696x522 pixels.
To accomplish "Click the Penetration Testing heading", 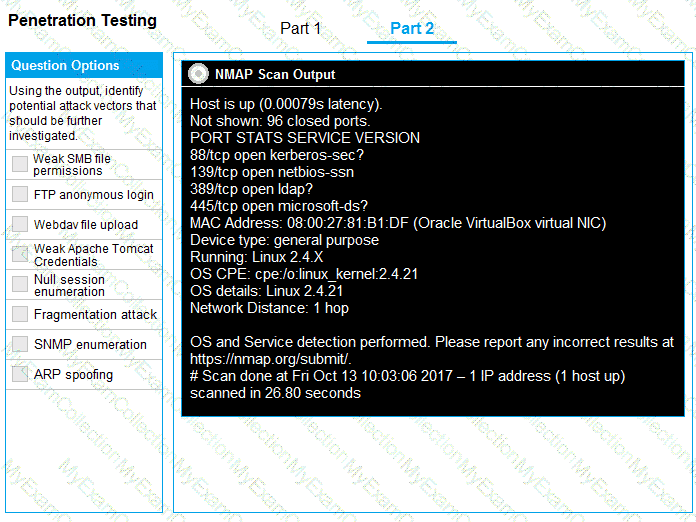I will pyautogui.click(x=82, y=20).
